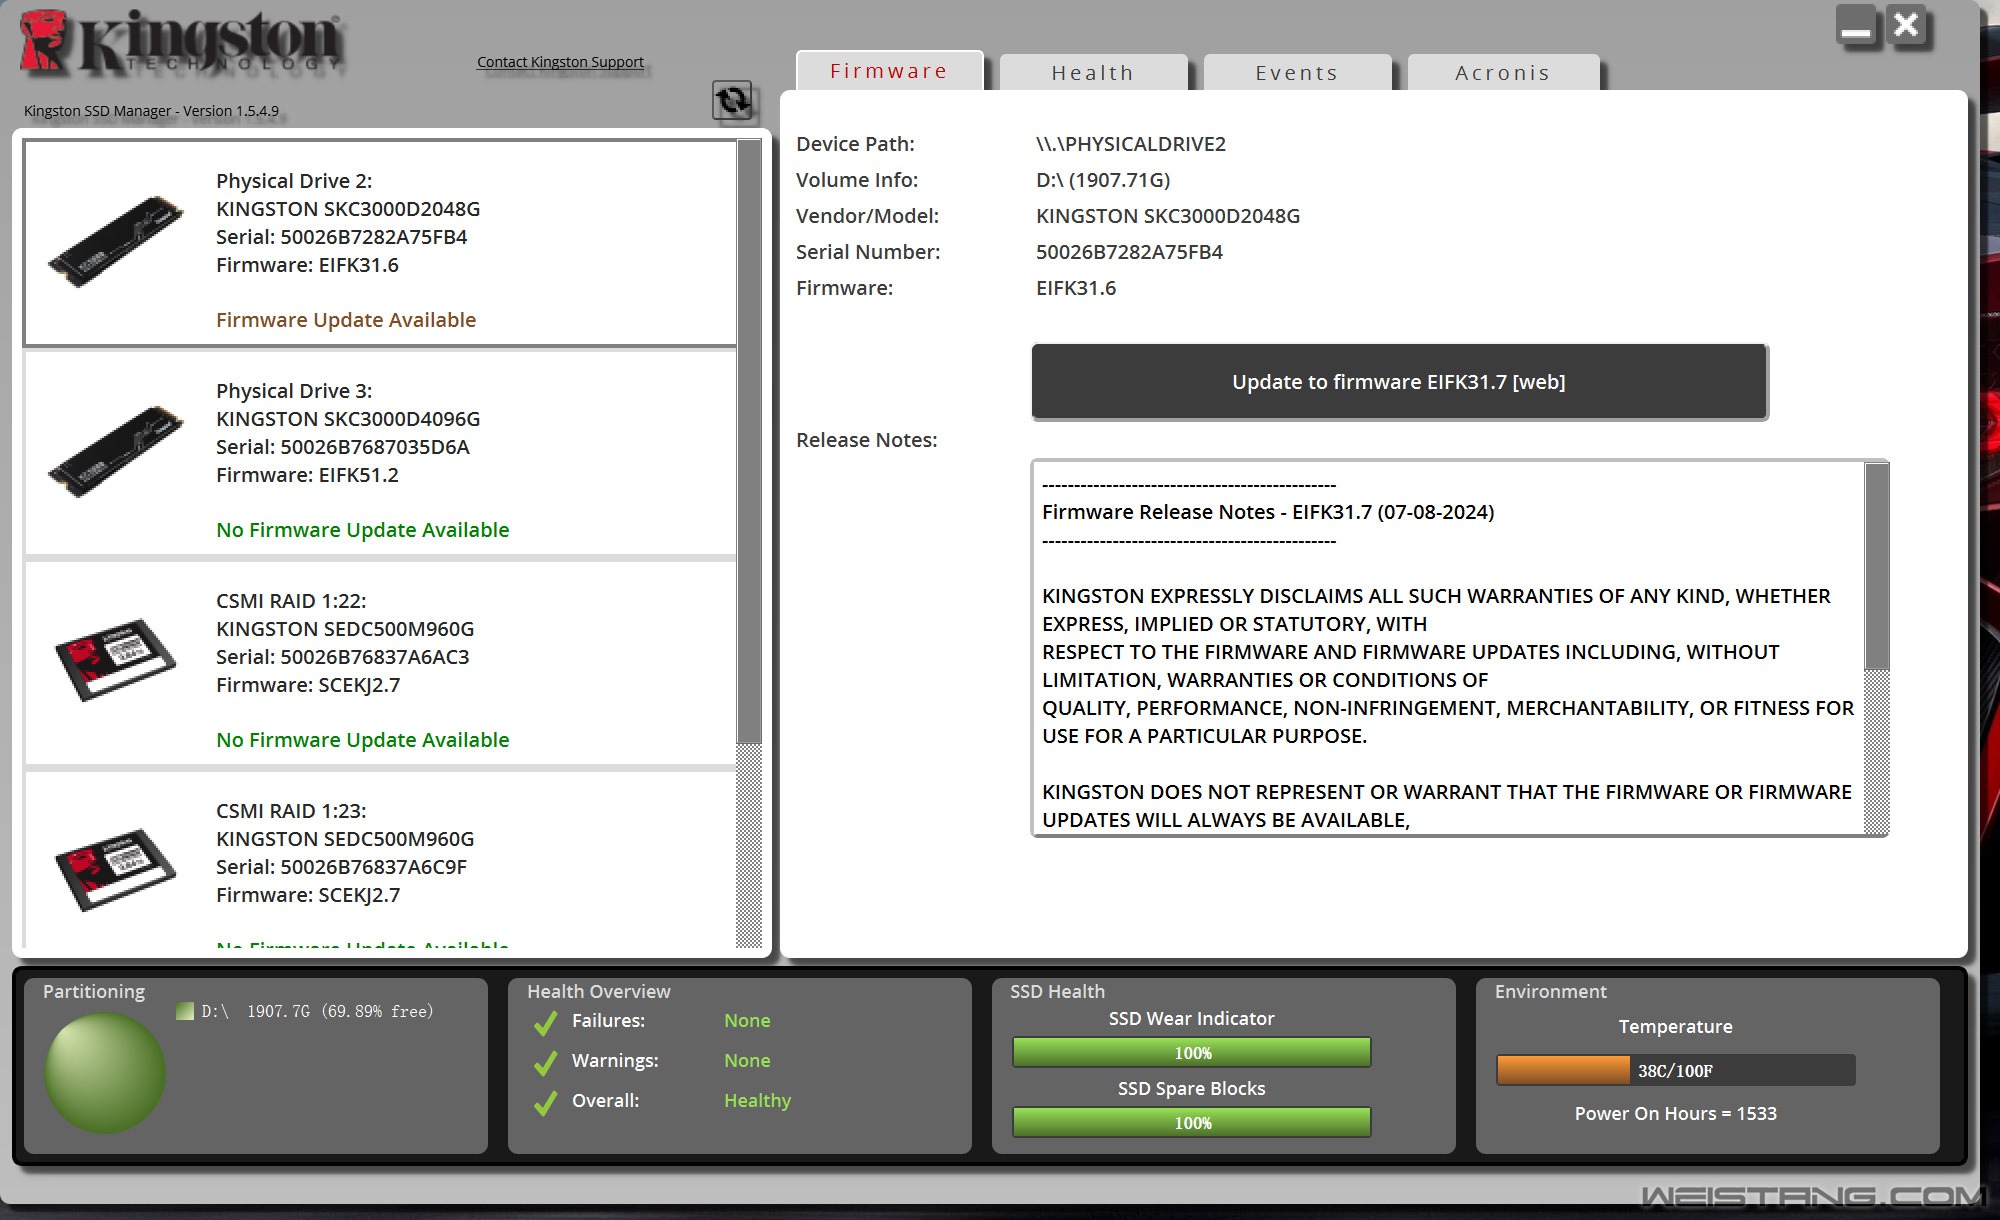Click serial 50026B7687035D6A in drive list
Viewport: 2000px width, 1220px height.
tap(343, 447)
